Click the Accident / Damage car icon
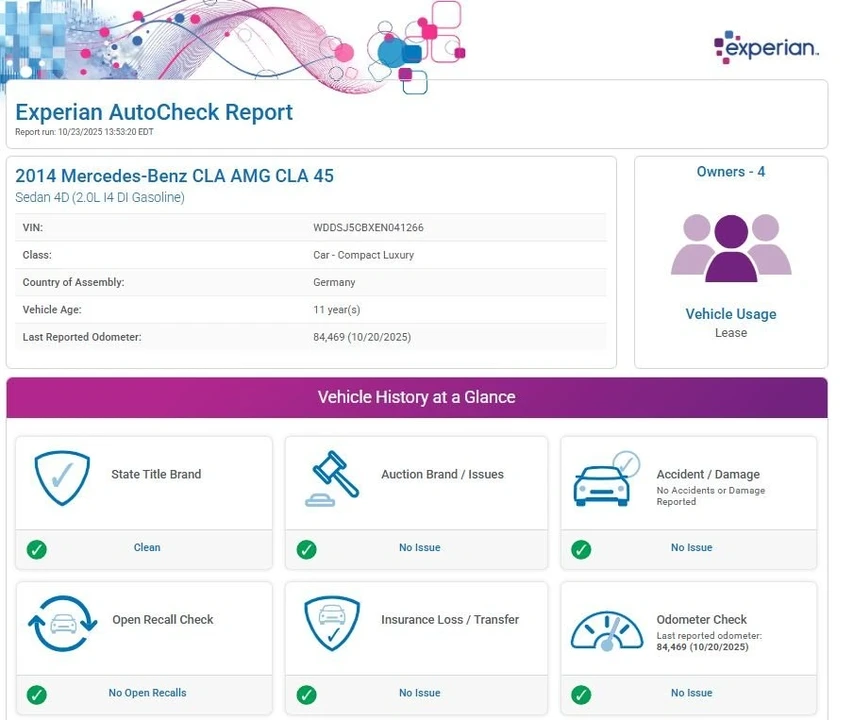 pyautogui.click(x=607, y=479)
